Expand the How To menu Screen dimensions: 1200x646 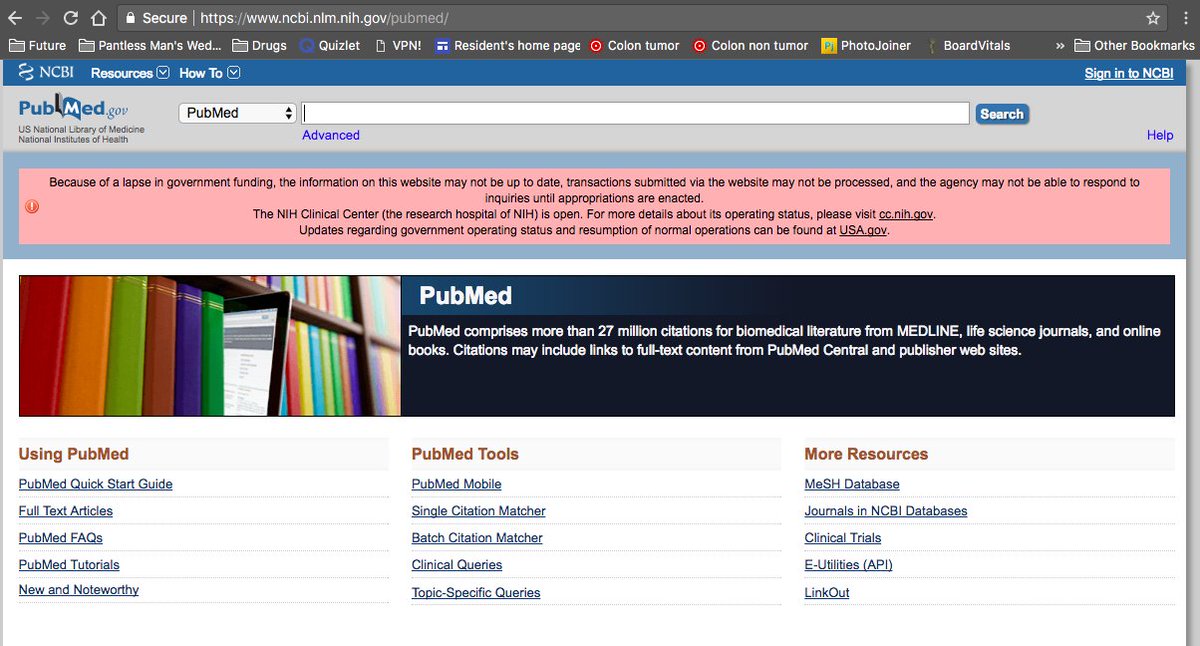point(210,73)
